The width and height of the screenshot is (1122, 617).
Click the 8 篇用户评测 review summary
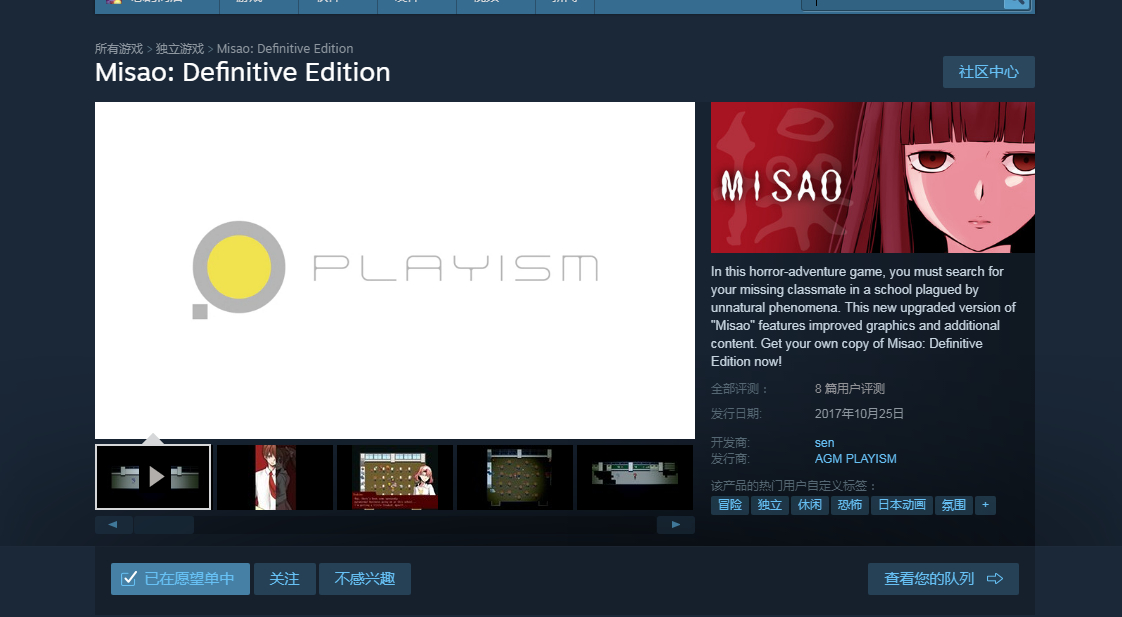tap(849, 389)
